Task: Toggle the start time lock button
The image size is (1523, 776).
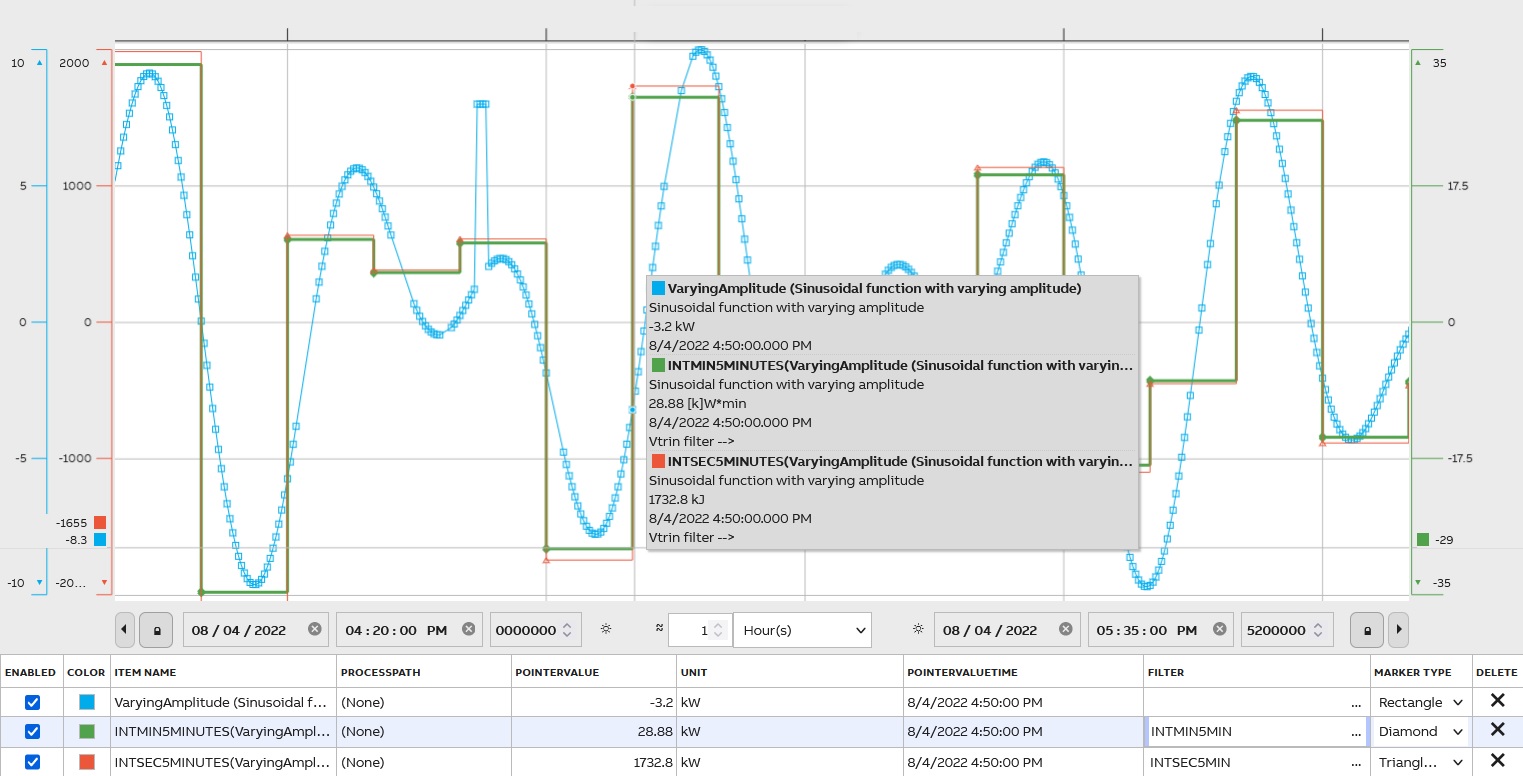Action: pyautogui.click(x=156, y=630)
